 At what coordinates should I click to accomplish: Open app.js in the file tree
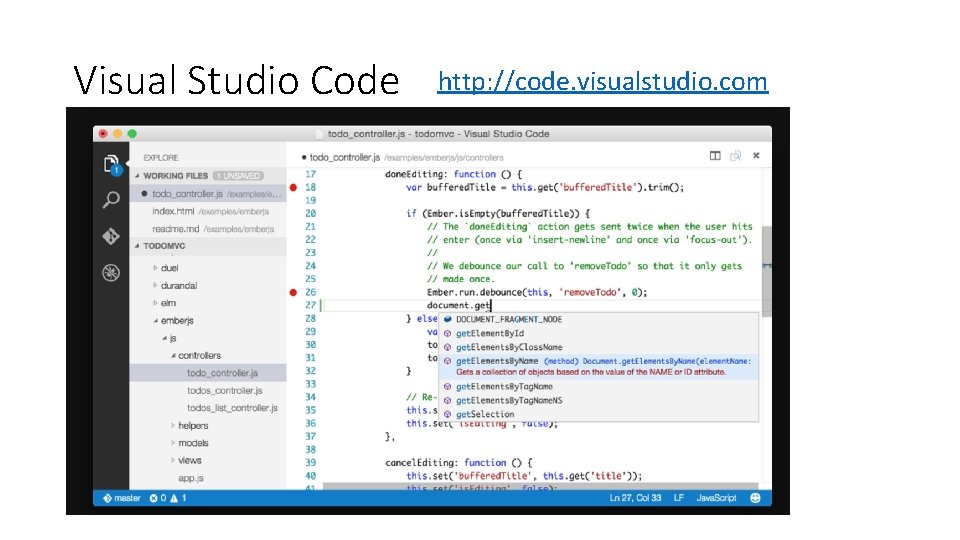tap(190, 478)
